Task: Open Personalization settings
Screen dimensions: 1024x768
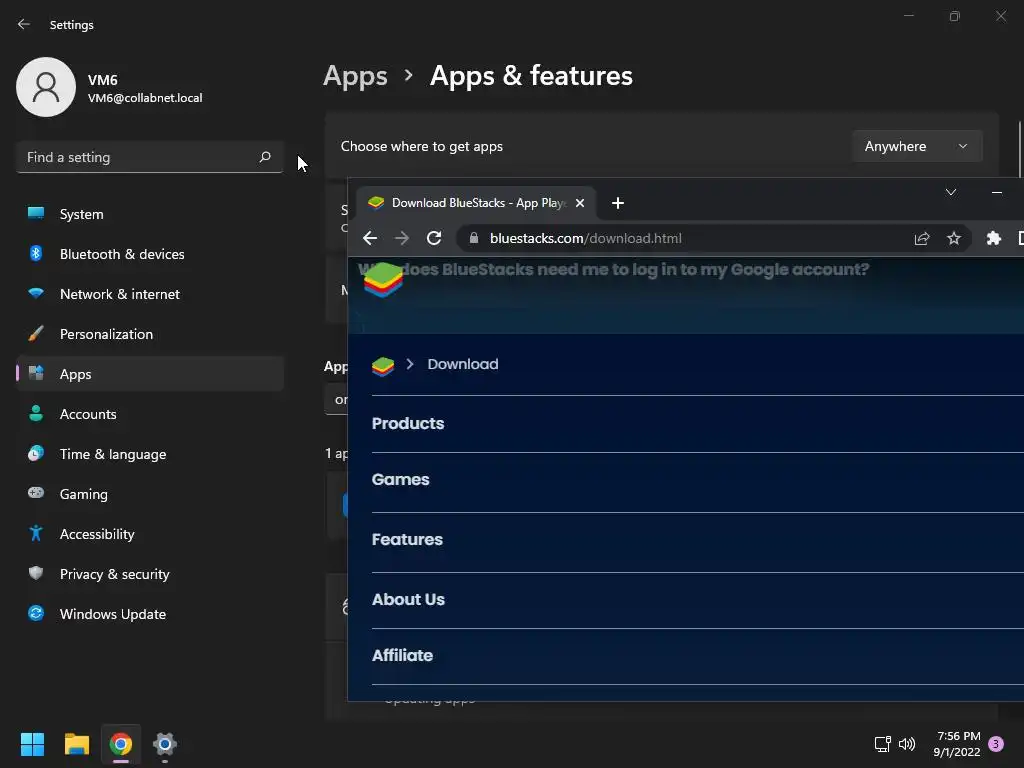Action: pos(150,334)
